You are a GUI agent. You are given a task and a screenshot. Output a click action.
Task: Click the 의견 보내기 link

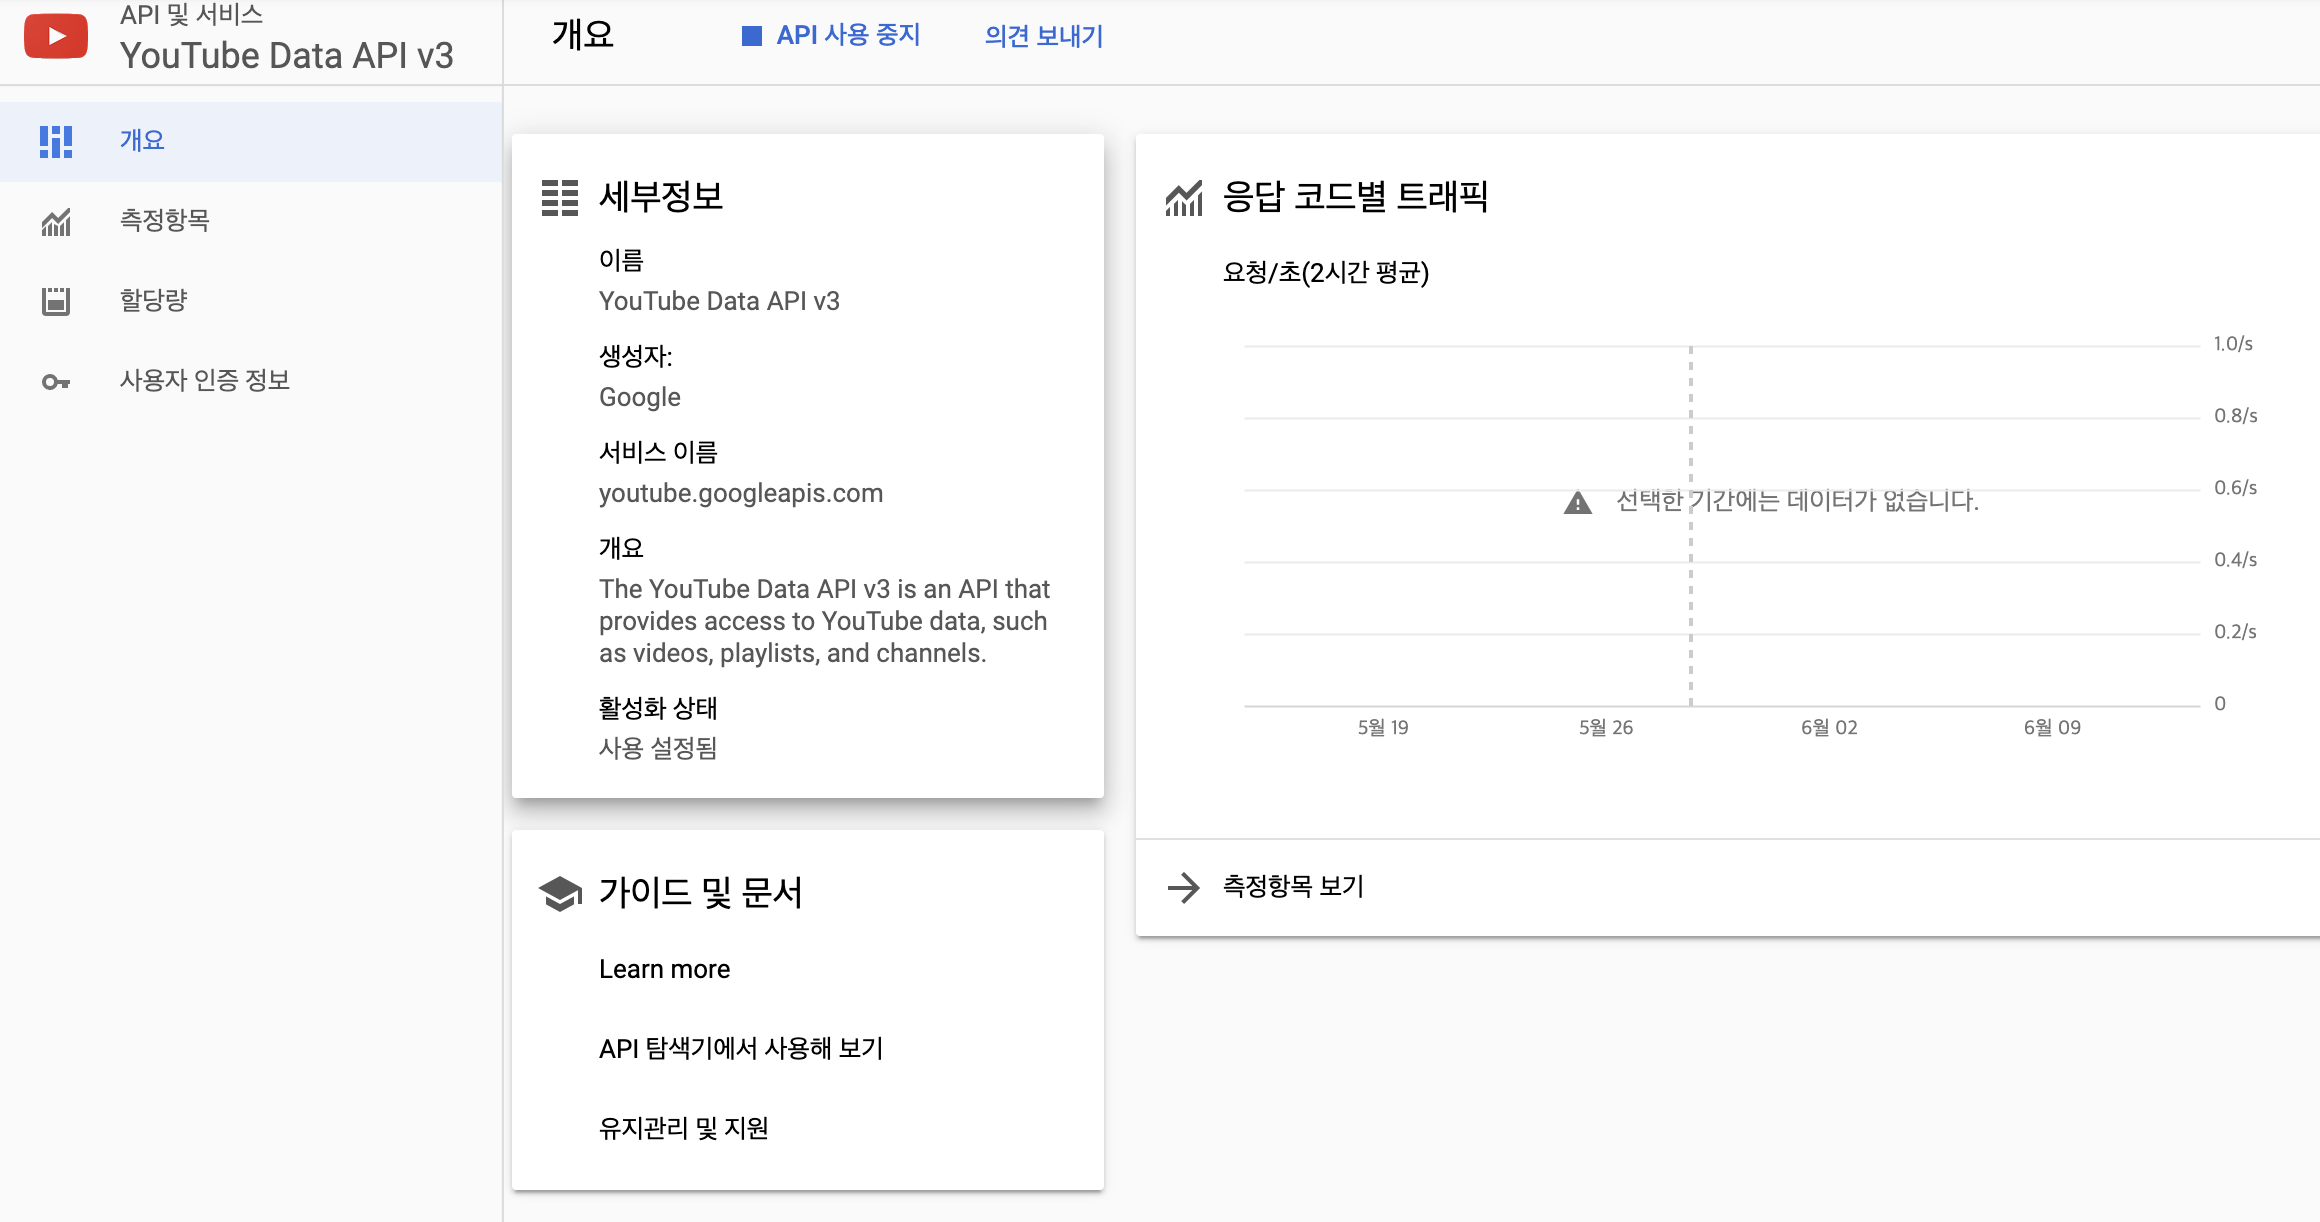[x=1043, y=36]
